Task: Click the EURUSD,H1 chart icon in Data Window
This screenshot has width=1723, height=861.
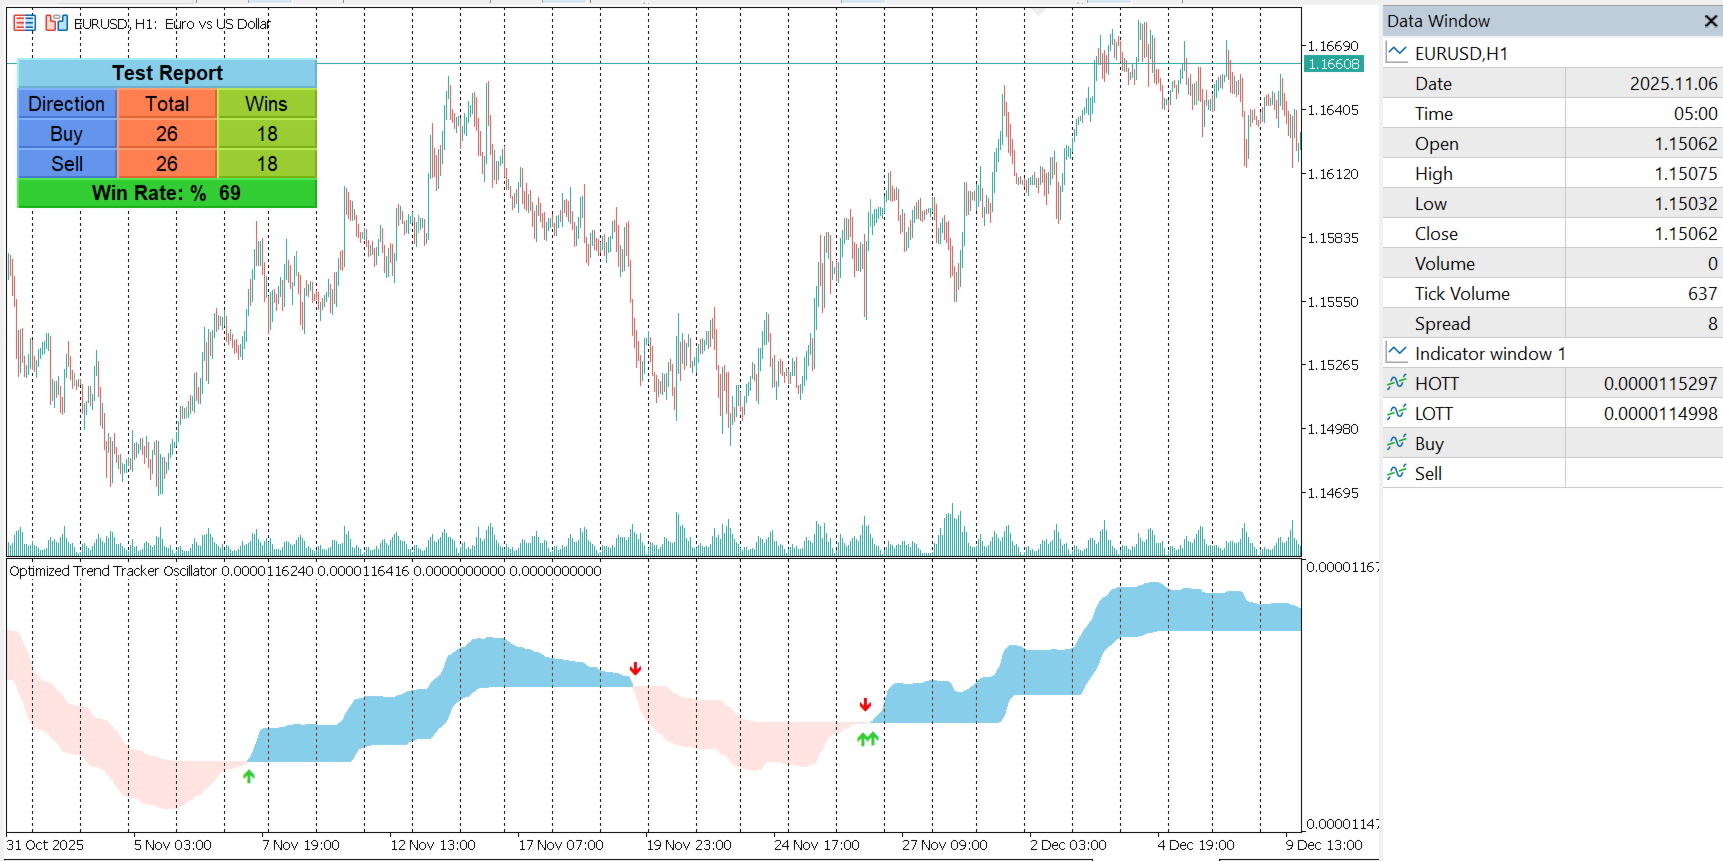Action: [x=1397, y=53]
